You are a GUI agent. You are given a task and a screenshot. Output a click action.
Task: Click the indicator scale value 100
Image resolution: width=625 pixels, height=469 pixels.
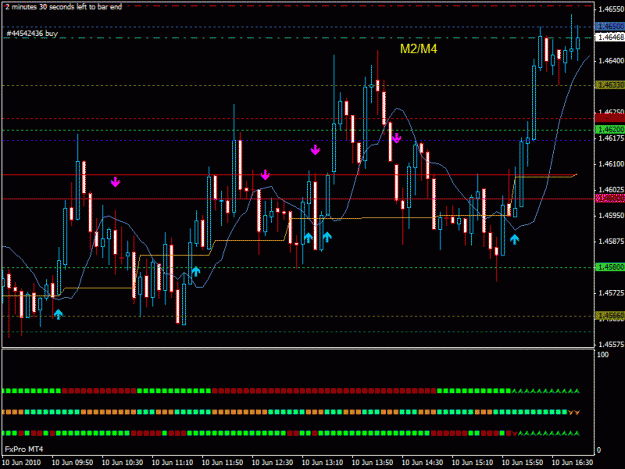click(603, 355)
